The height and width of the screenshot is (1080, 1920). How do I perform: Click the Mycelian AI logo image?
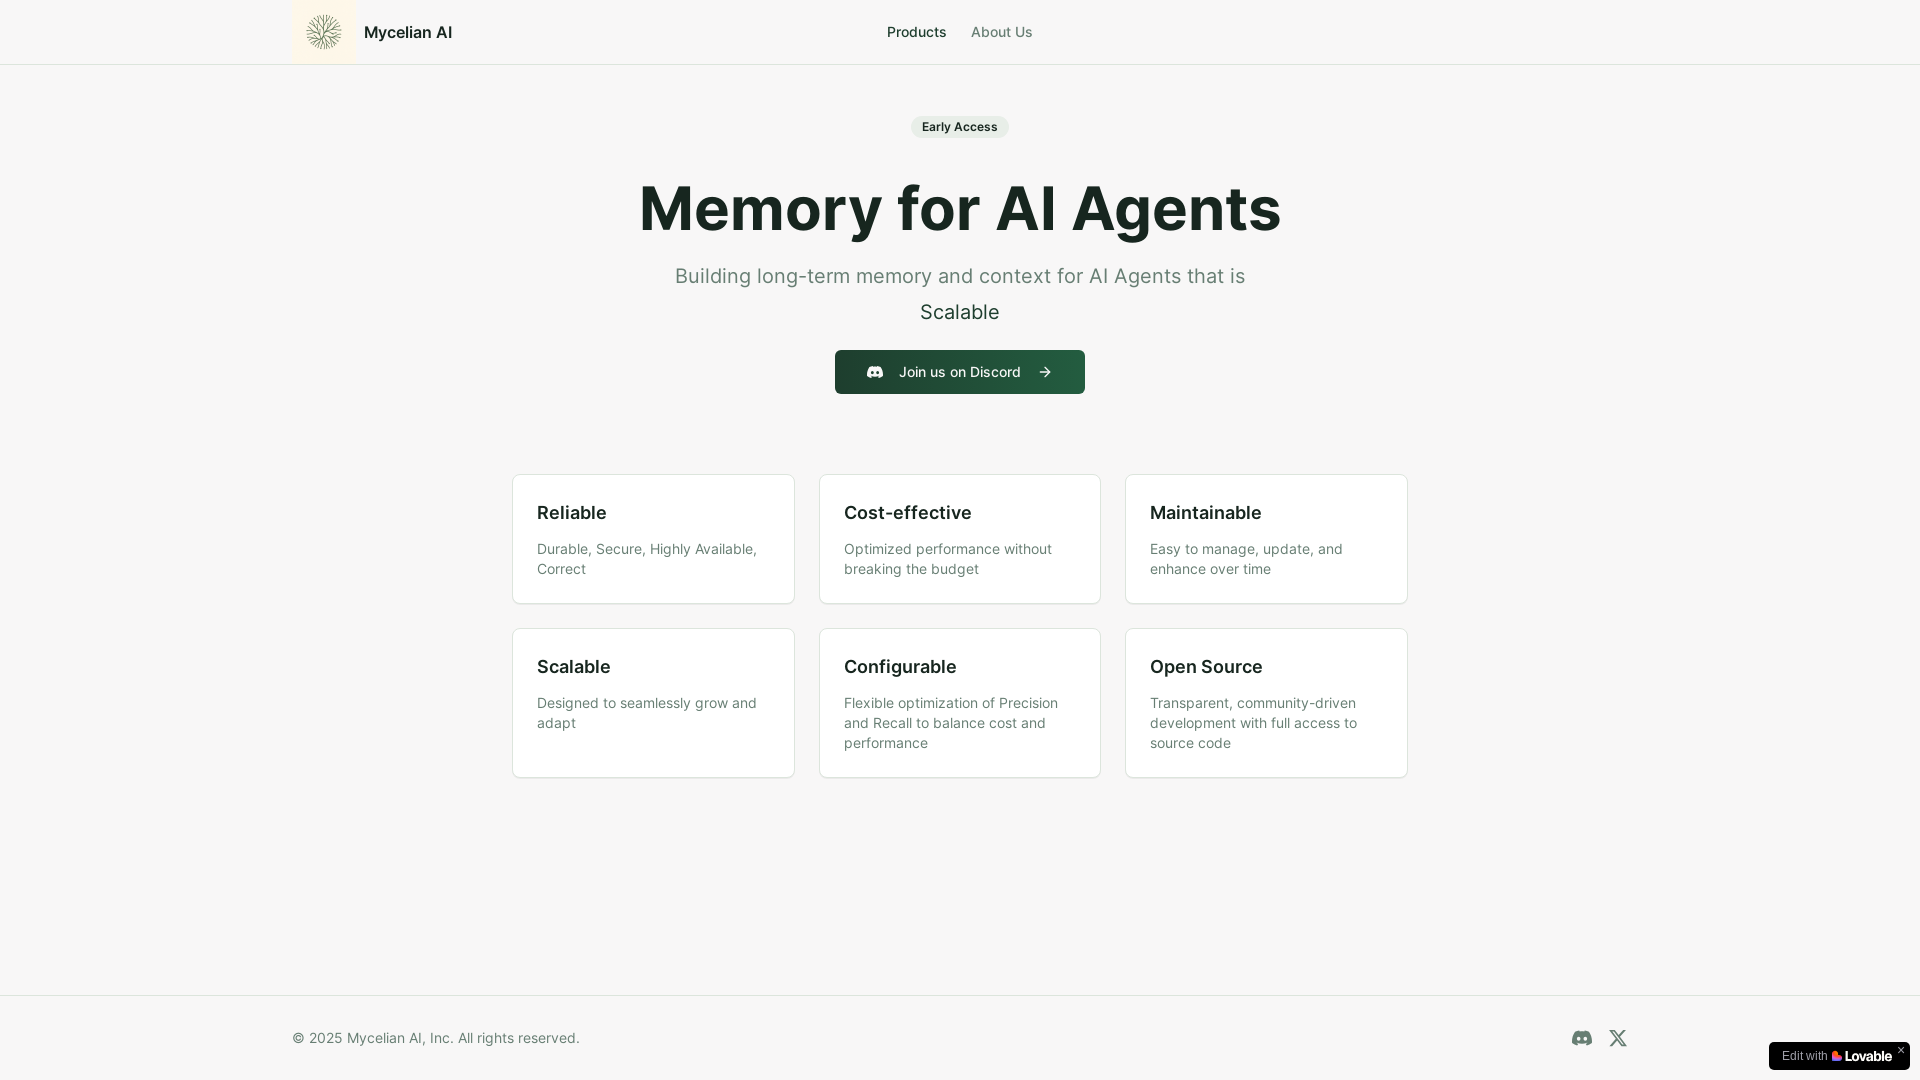[324, 32]
